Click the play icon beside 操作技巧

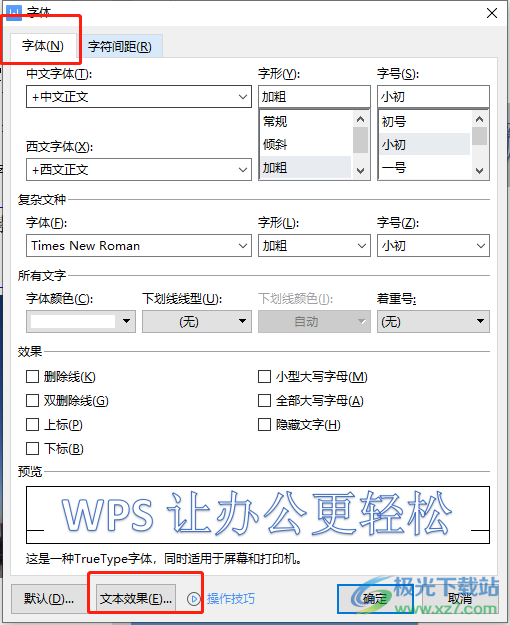click(194, 599)
